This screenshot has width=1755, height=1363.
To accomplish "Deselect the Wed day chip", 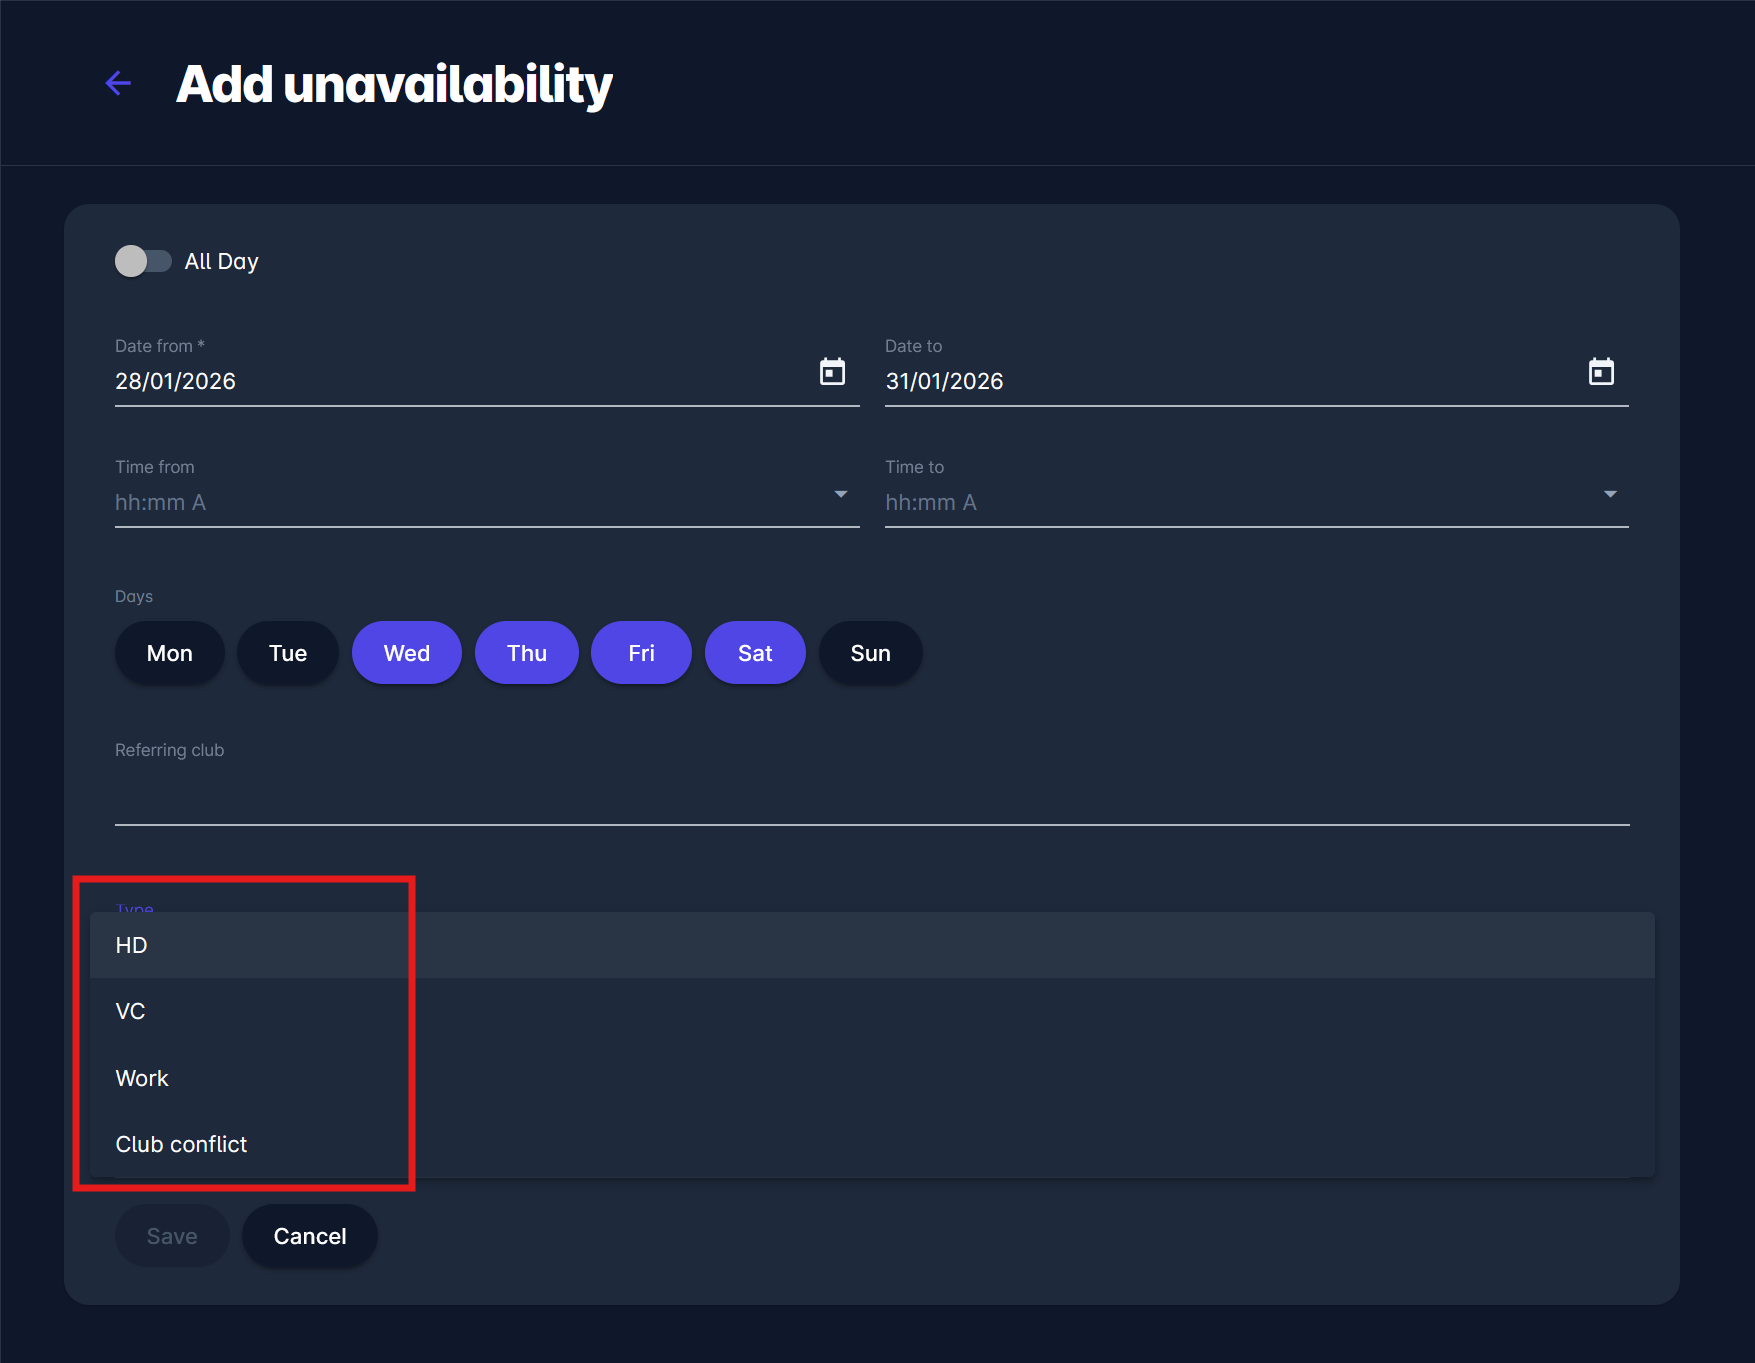I will [406, 653].
